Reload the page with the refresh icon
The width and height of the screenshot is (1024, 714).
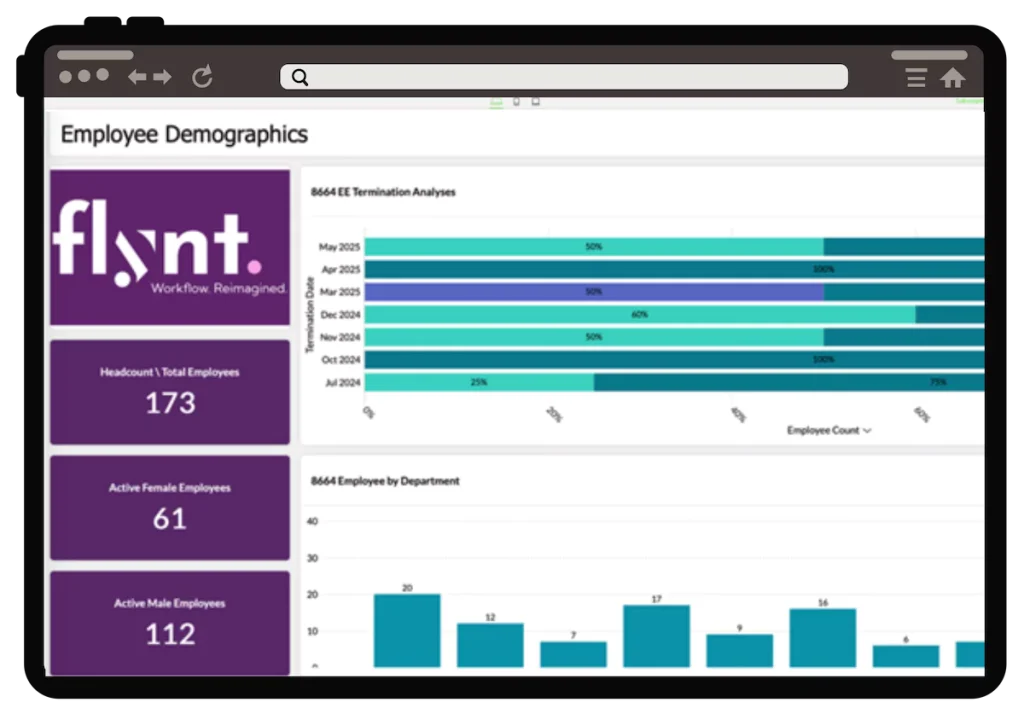point(203,77)
